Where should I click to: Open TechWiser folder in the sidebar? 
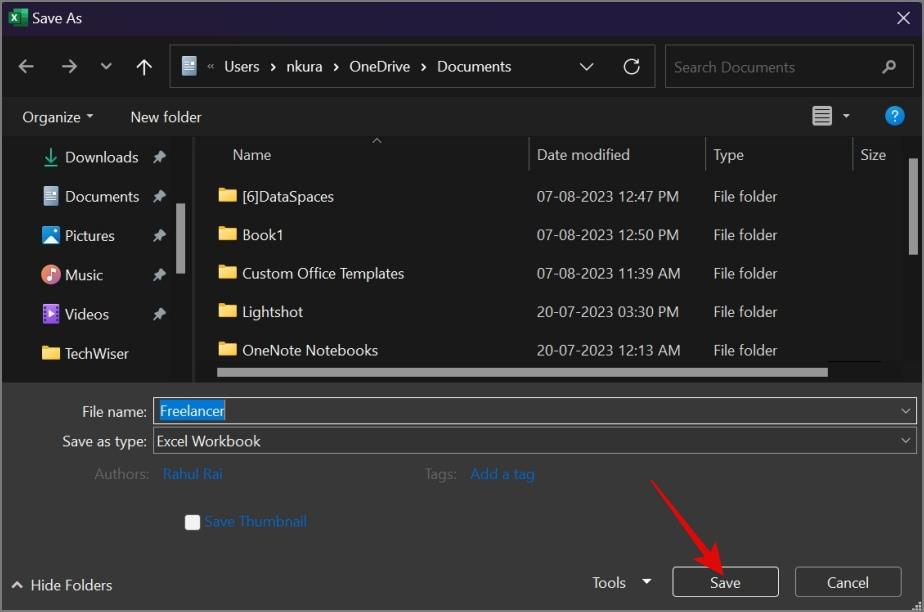(x=85, y=353)
